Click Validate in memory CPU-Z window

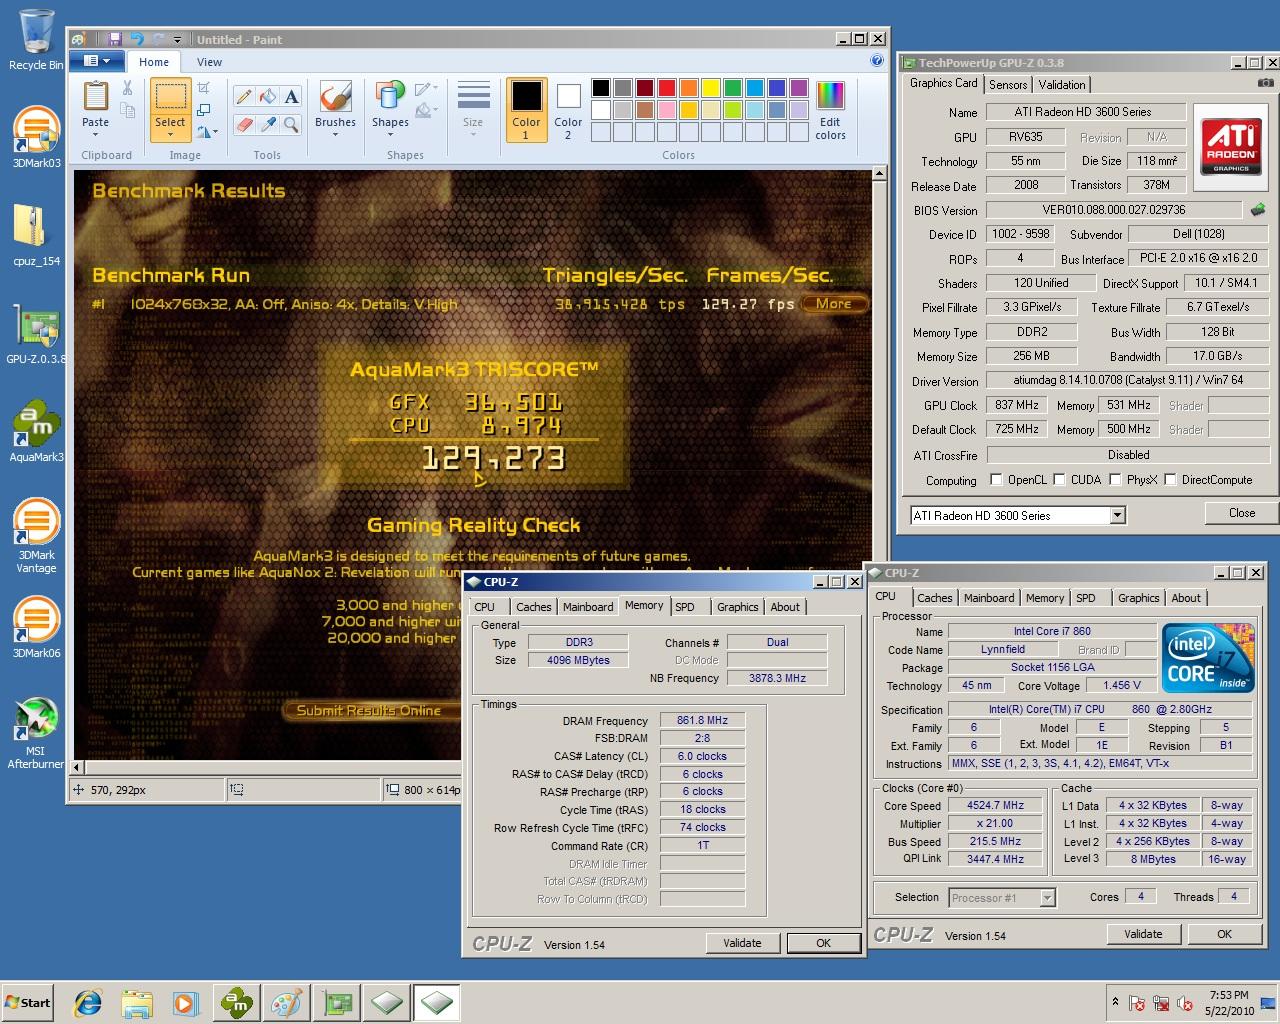[742, 943]
